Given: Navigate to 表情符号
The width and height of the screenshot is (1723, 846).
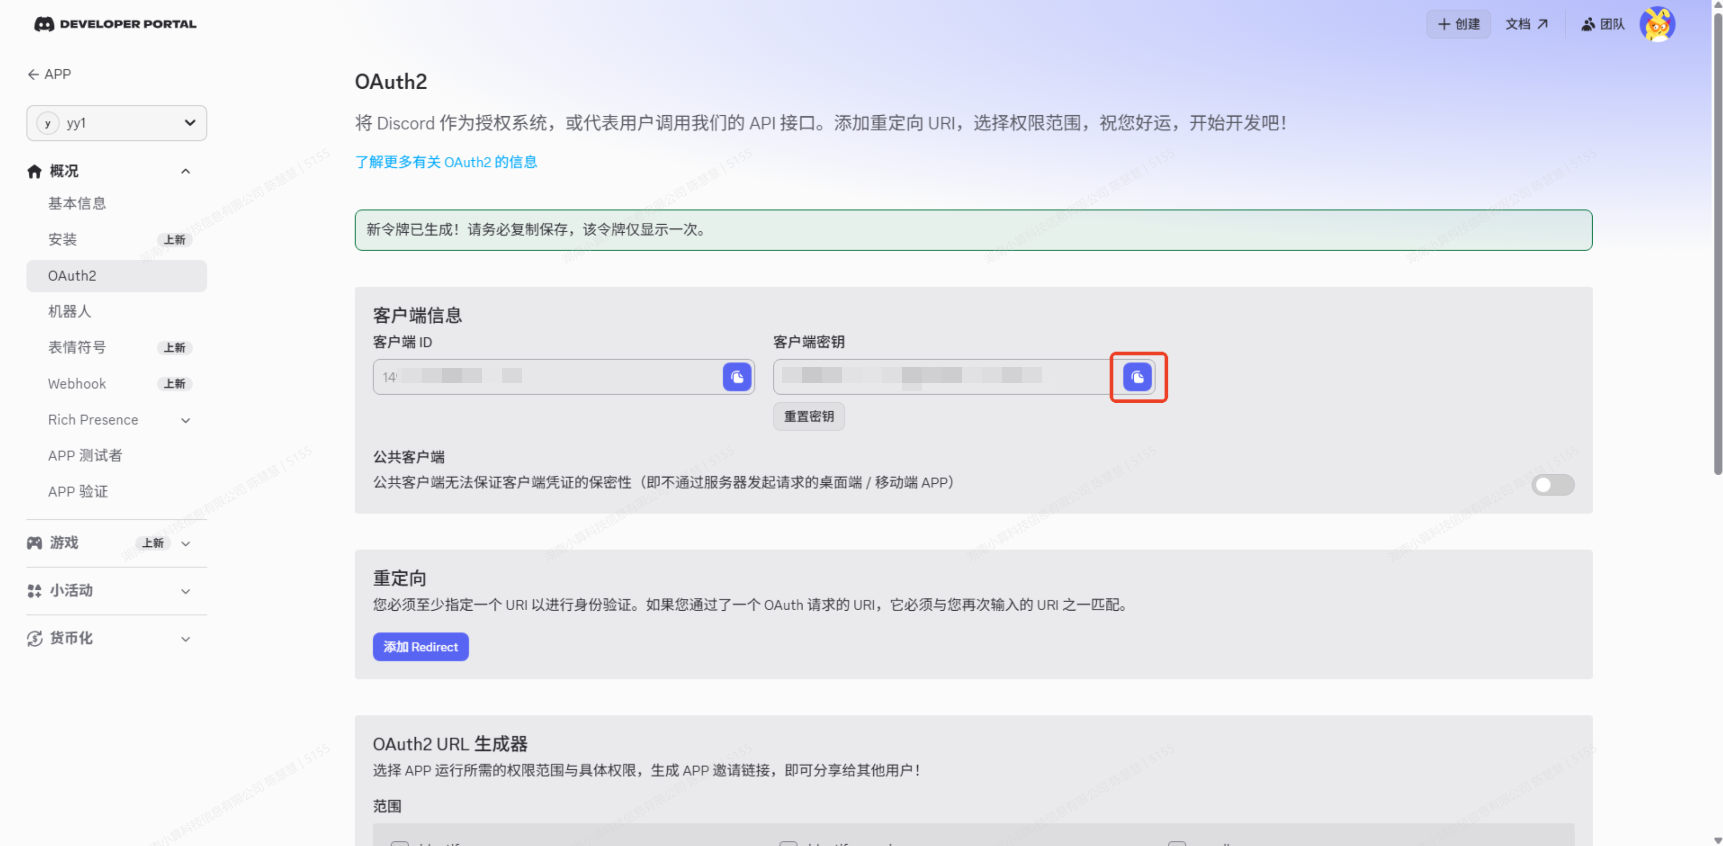Looking at the screenshot, I should pos(117,348).
